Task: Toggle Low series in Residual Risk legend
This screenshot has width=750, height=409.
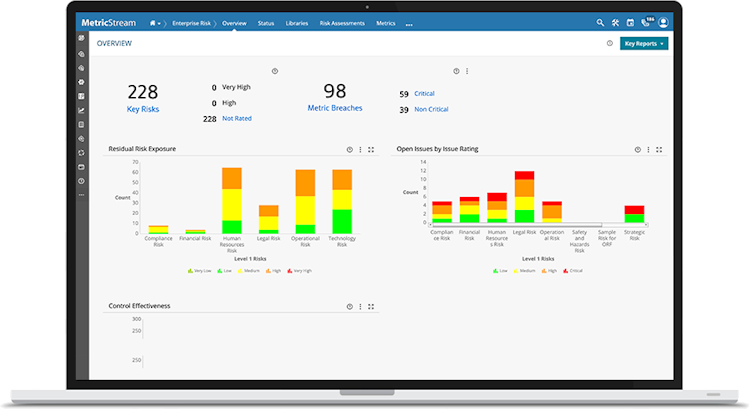Action: pos(224,271)
